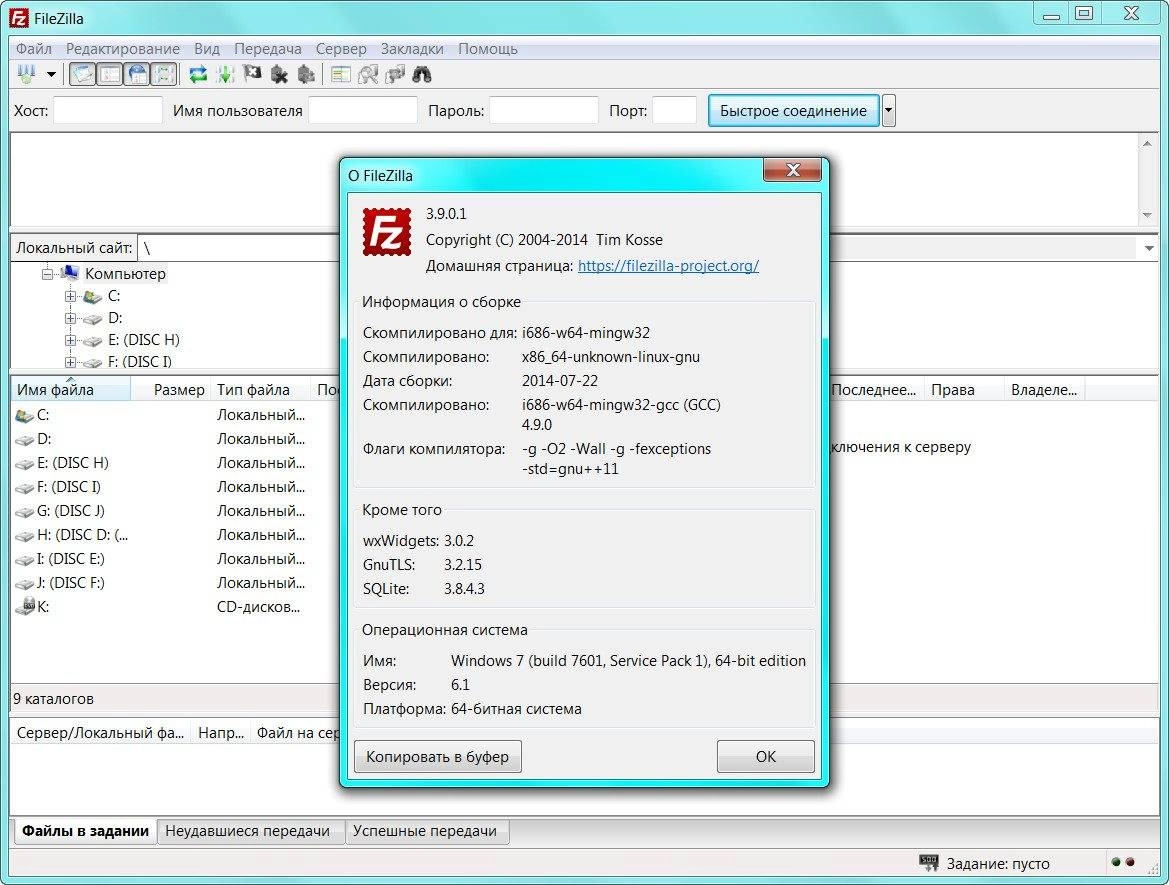This screenshot has width=1169, height=885.
Task: Open the Site Manager dropdown arrow
Action: pyautogui.click(x=51, y=75)
